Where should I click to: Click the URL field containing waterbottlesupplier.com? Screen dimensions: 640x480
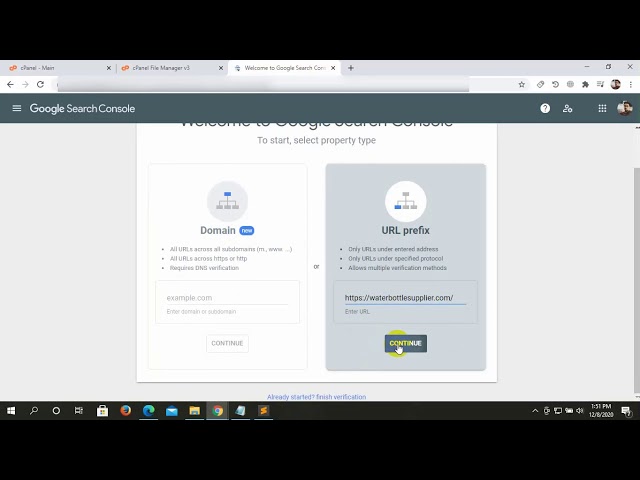(x=405, y=298)
